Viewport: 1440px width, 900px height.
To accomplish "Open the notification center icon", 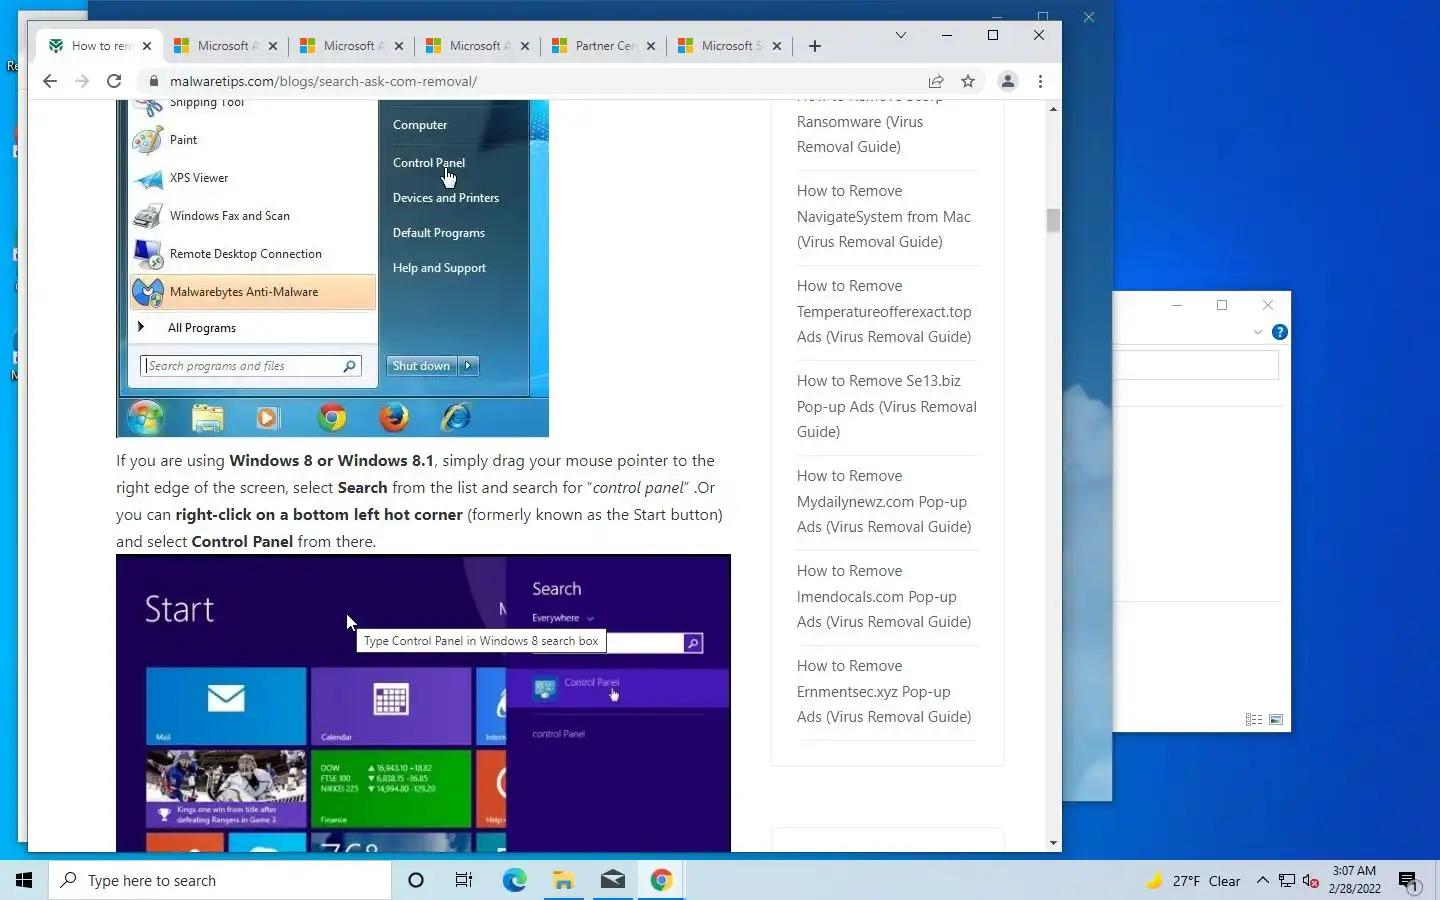I will click(x=1409, y=881).
